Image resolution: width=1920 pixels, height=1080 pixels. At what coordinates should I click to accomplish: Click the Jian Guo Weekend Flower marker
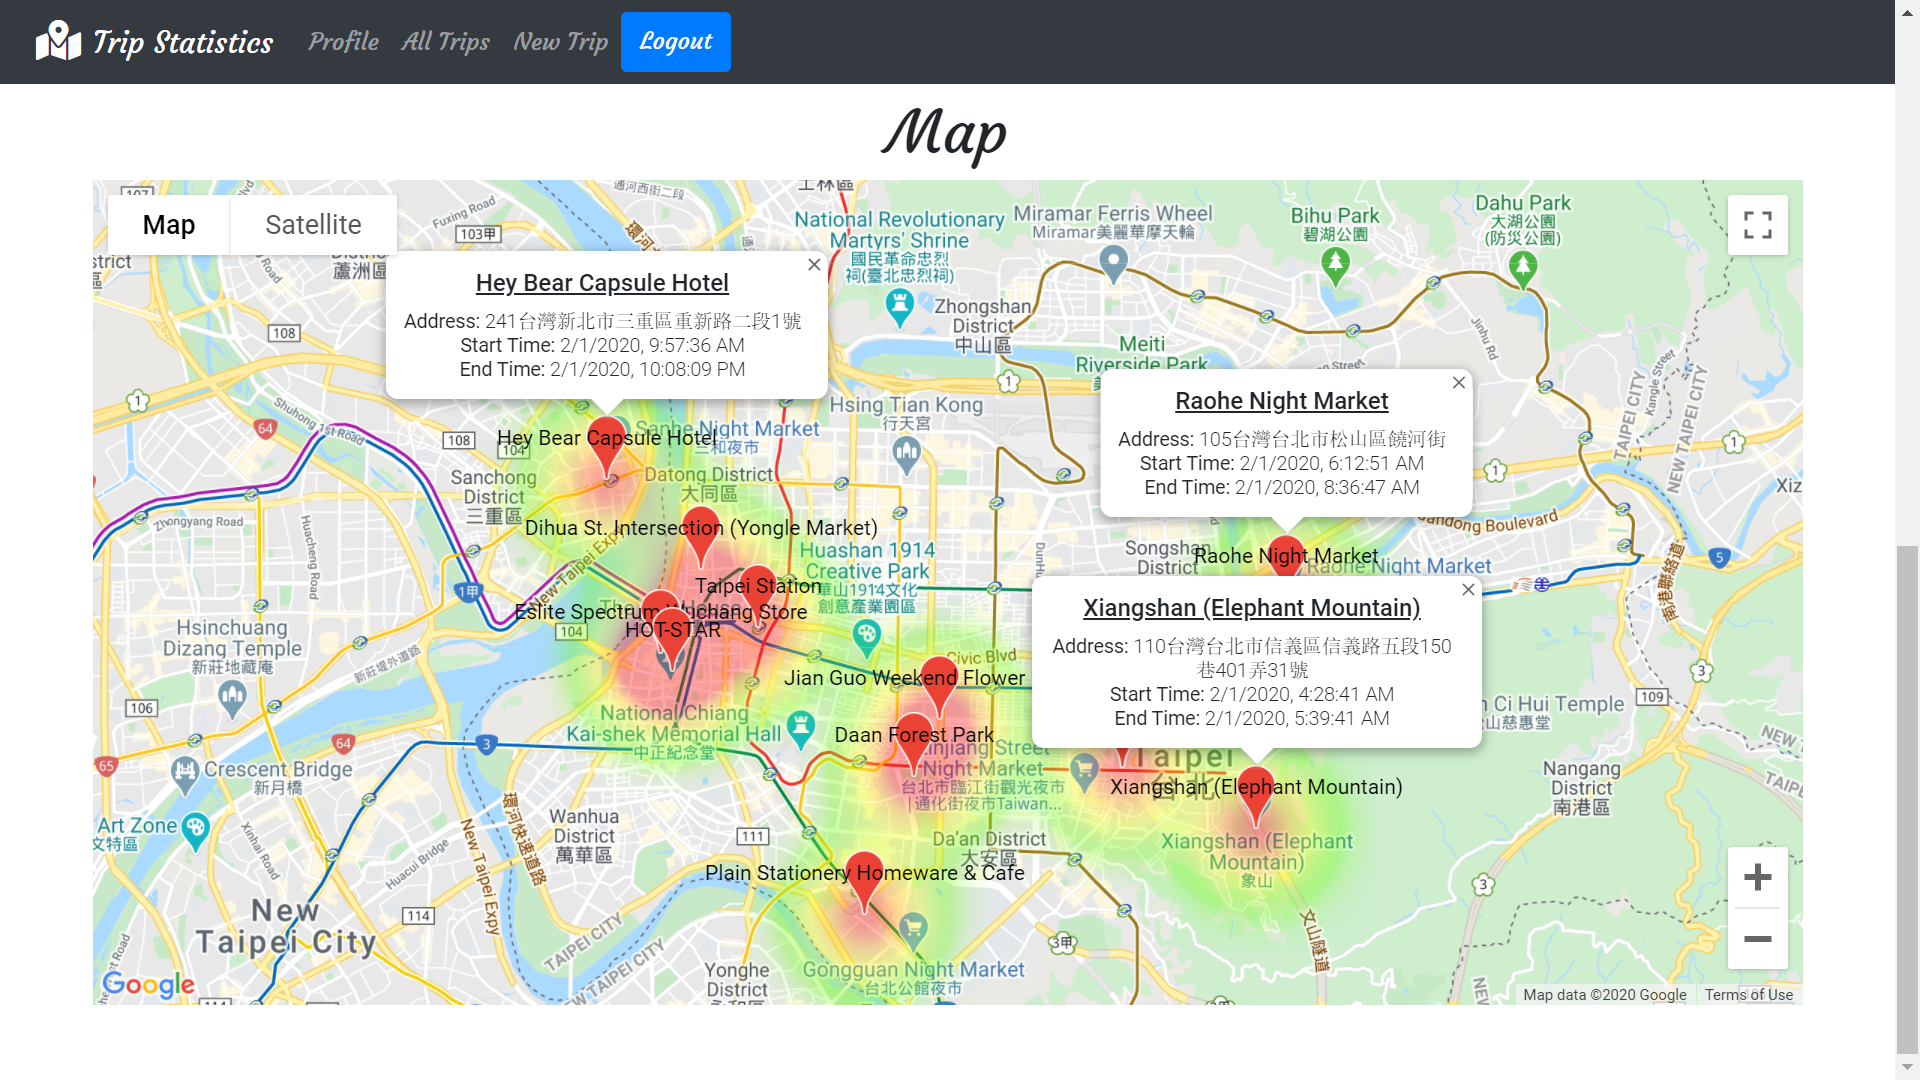click(939, 687)
